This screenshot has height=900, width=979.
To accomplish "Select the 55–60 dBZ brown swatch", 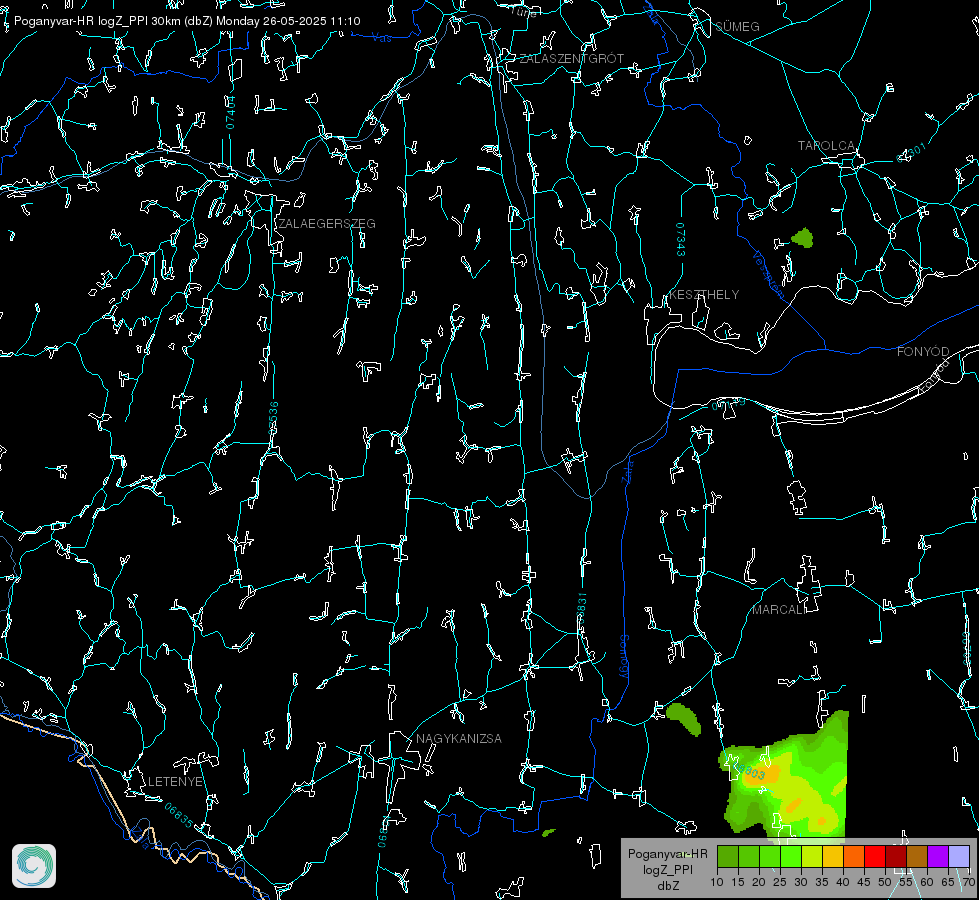I will coord(917,856).
